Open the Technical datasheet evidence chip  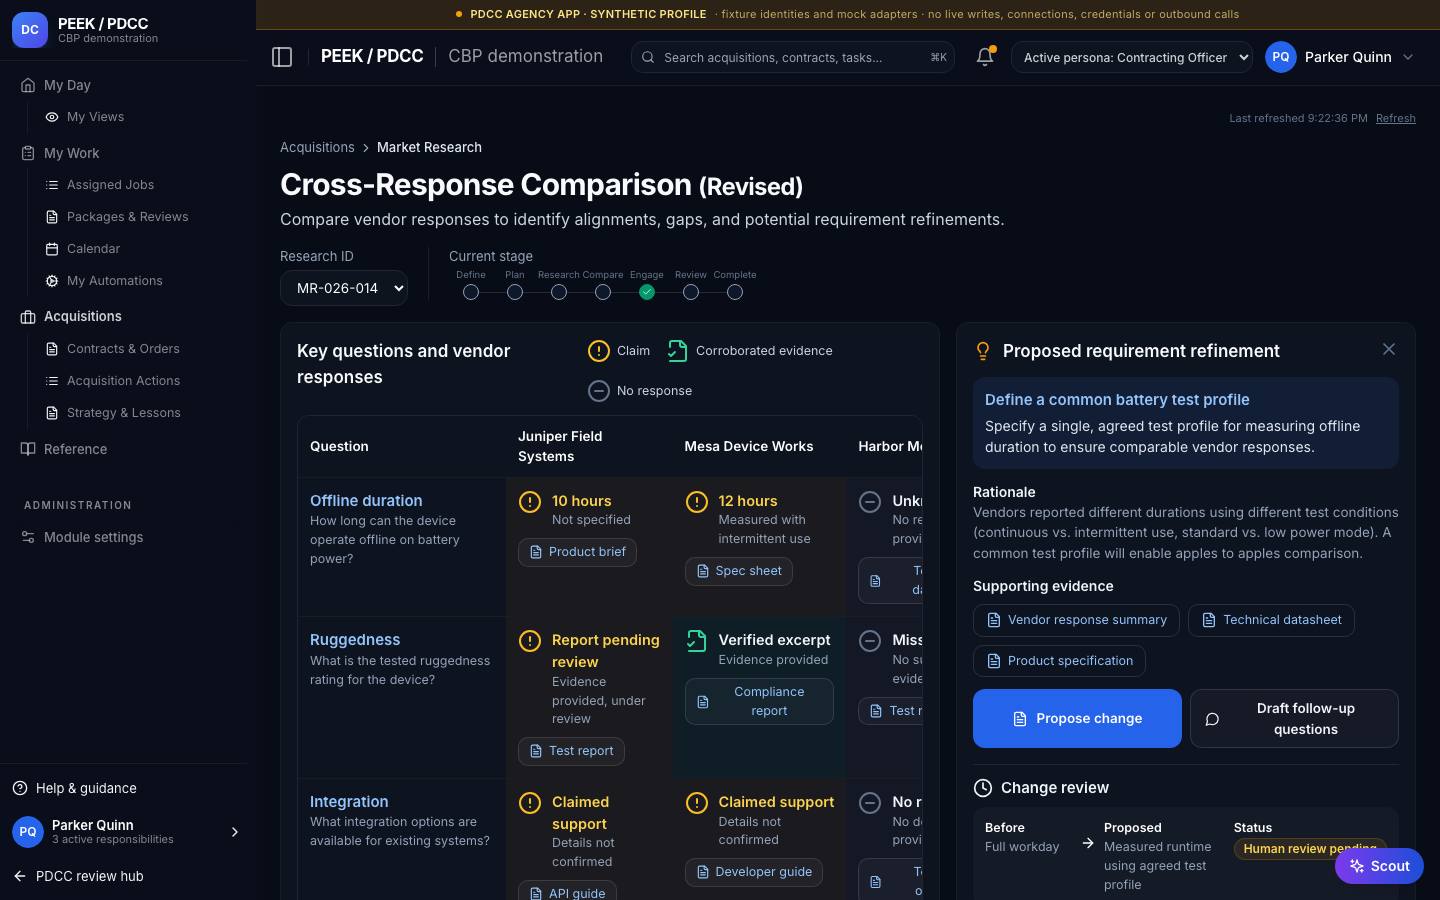[x=1271, y=620]
